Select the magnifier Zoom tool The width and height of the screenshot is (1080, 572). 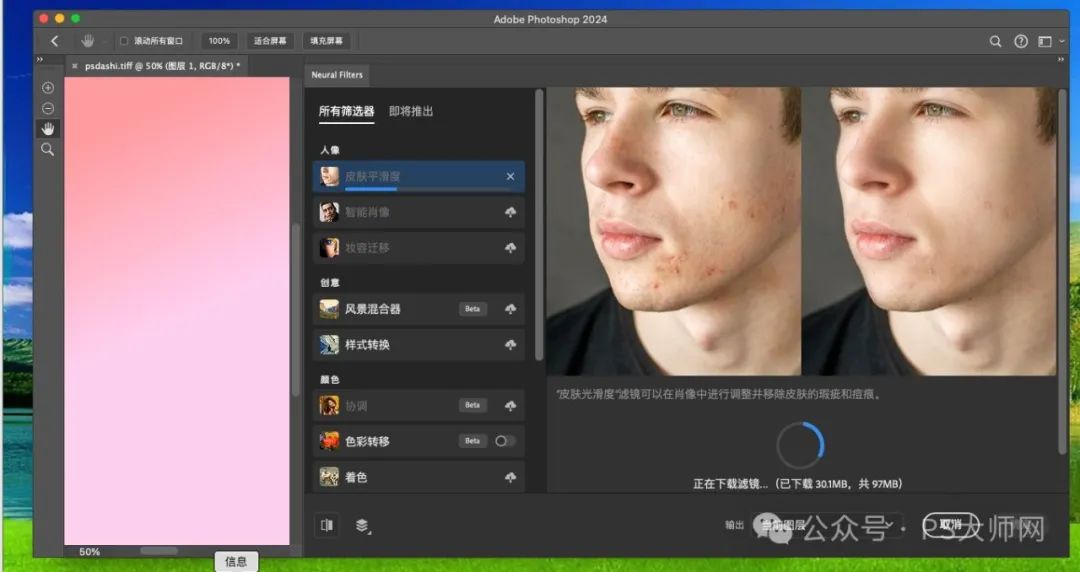point(48,150)
